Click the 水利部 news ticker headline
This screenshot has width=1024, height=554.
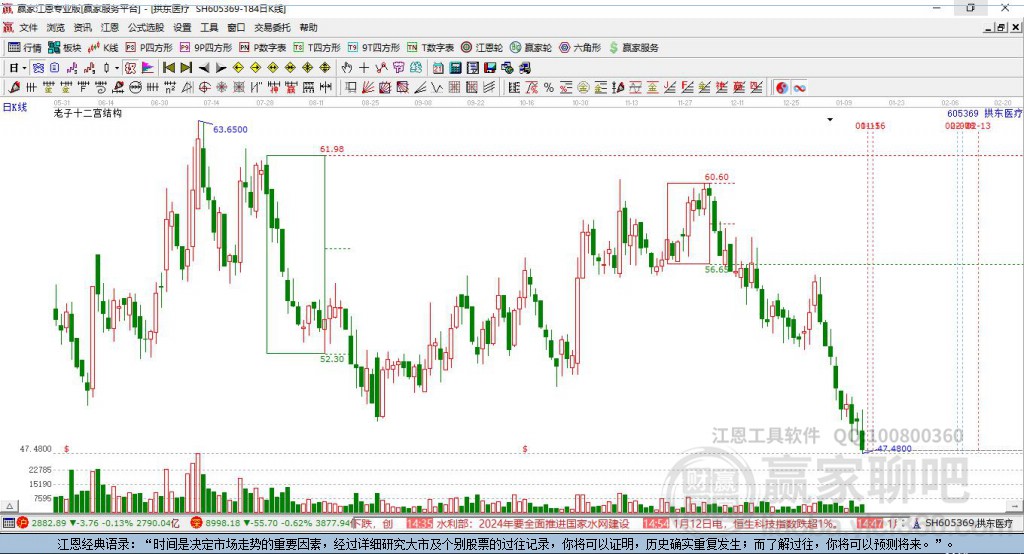click(532, 524)
